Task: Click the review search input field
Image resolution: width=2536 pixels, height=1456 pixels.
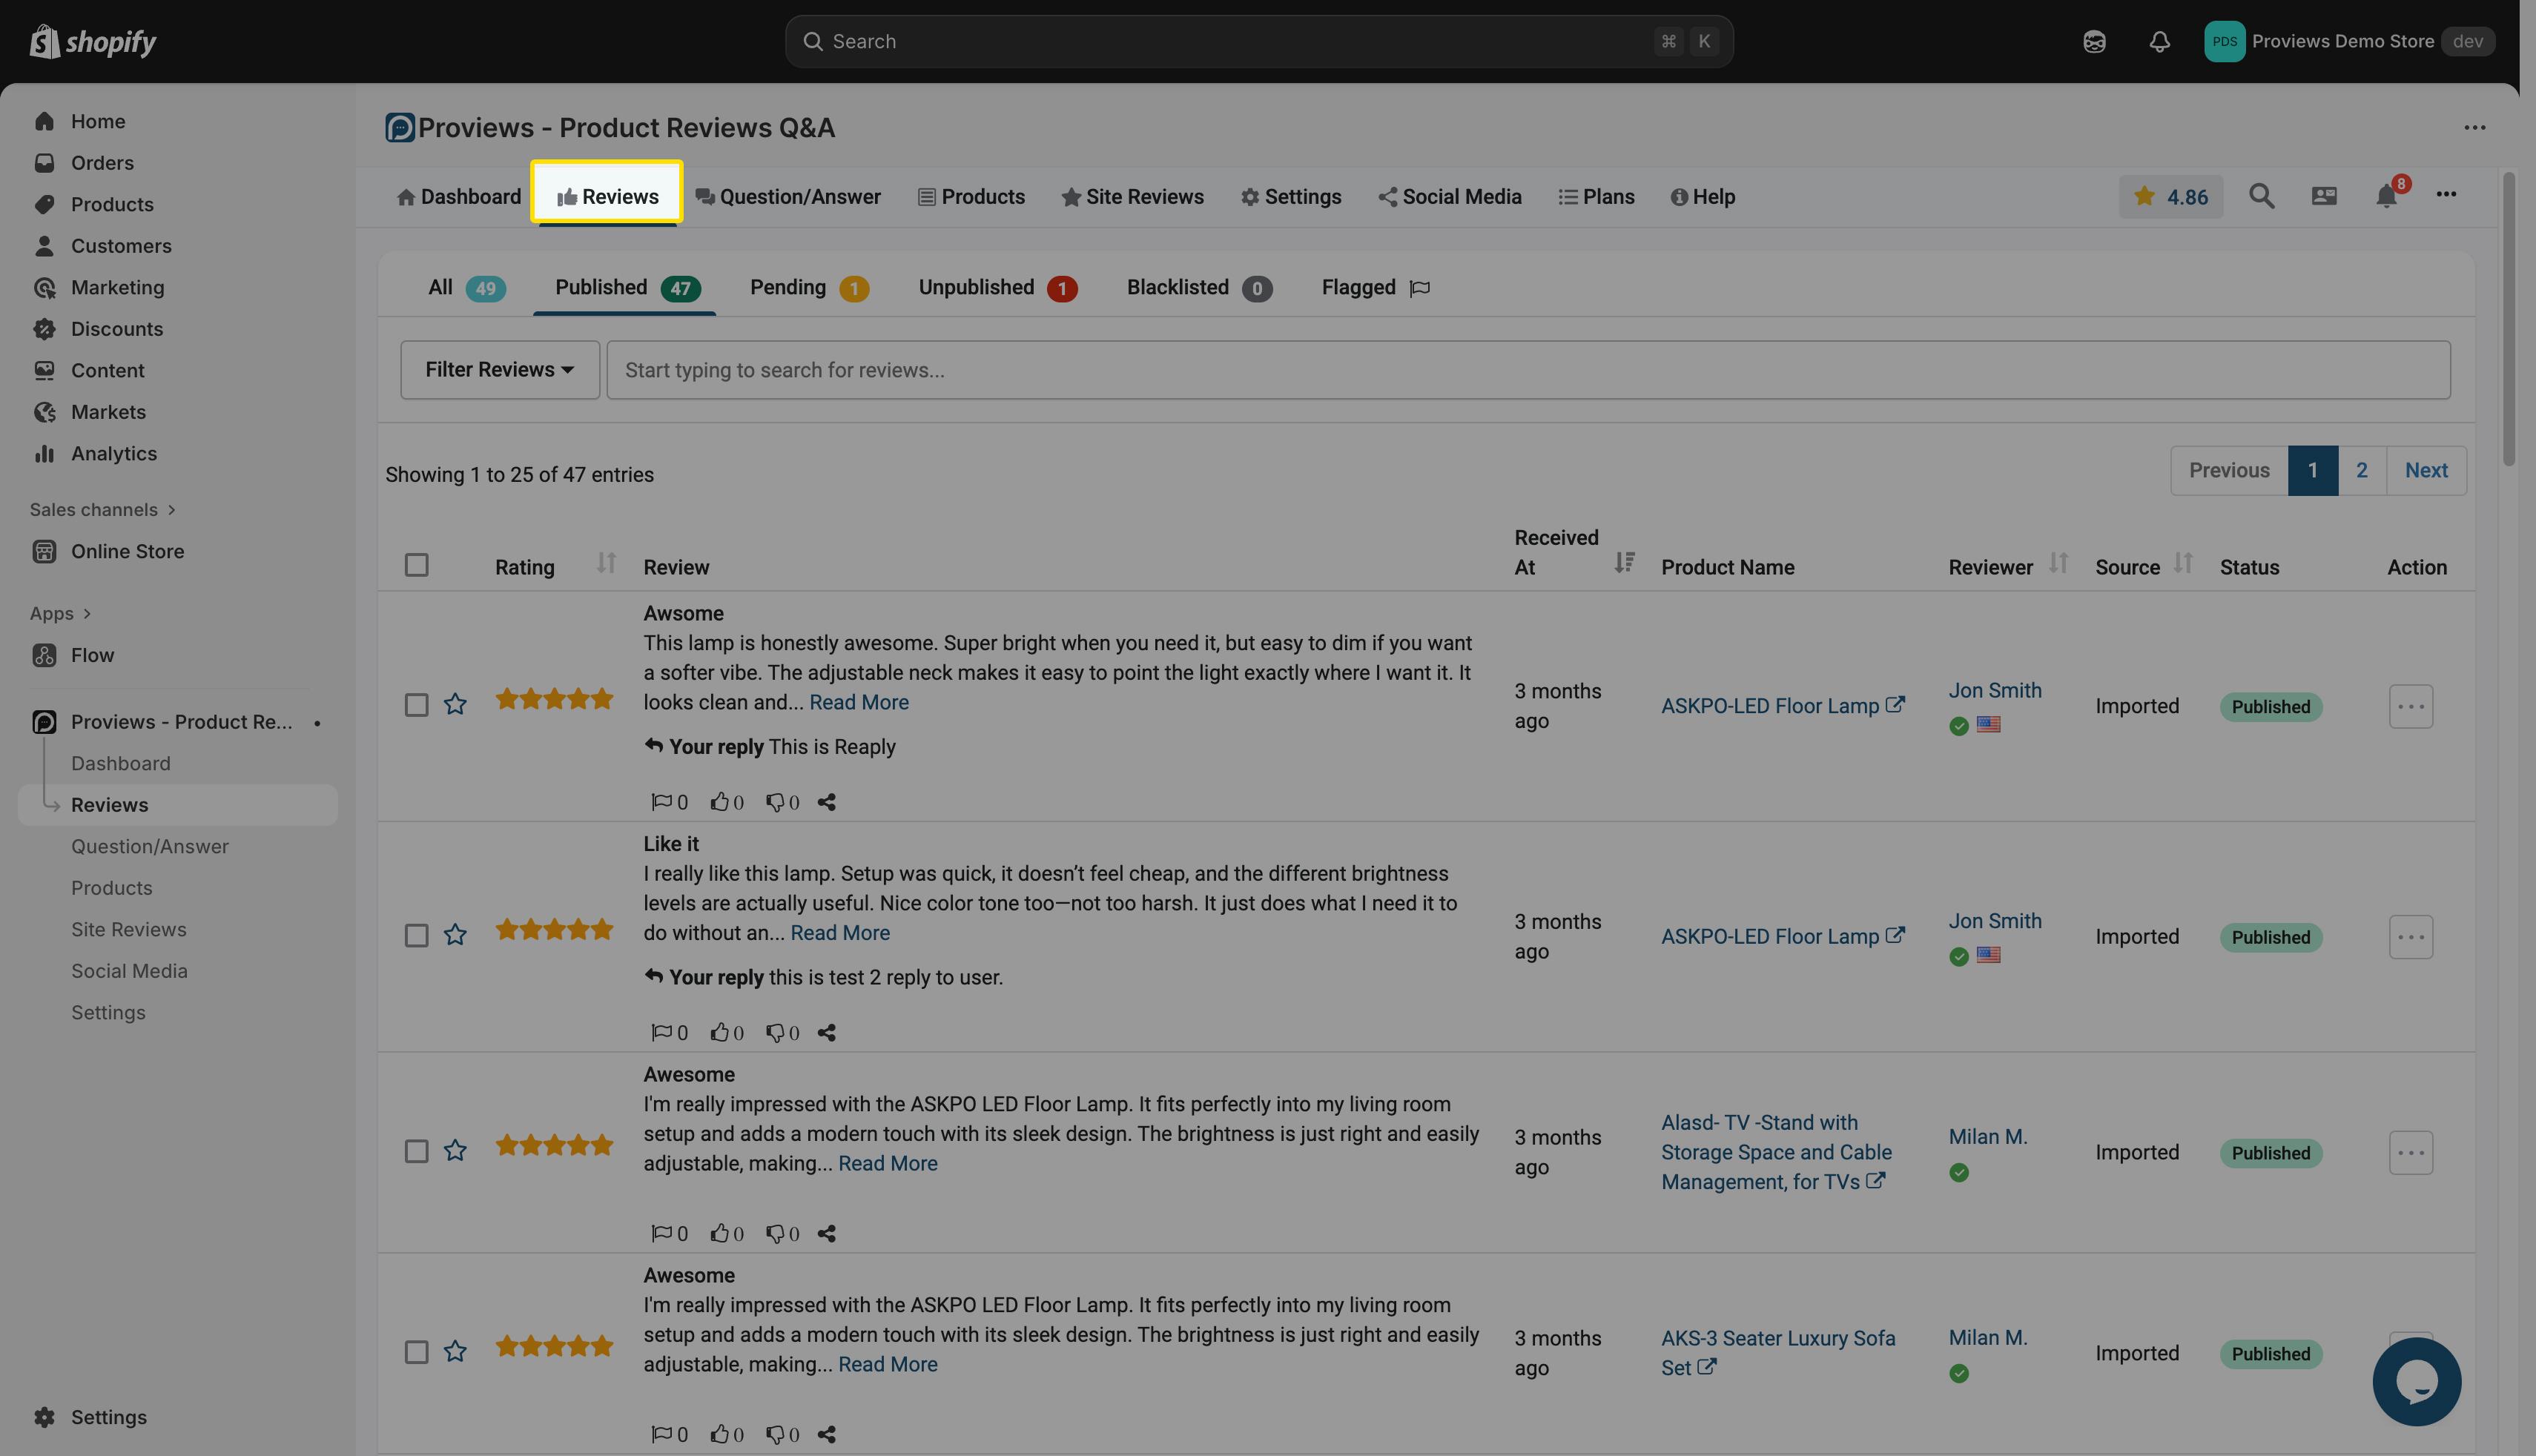Action: coord(1527,370)
